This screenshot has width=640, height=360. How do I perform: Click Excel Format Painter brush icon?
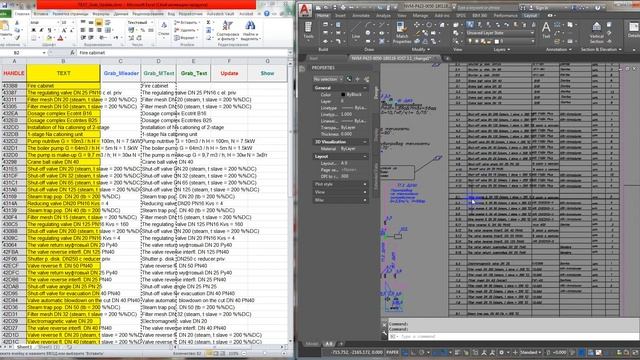pyautogui.click(x=18, y=38)
